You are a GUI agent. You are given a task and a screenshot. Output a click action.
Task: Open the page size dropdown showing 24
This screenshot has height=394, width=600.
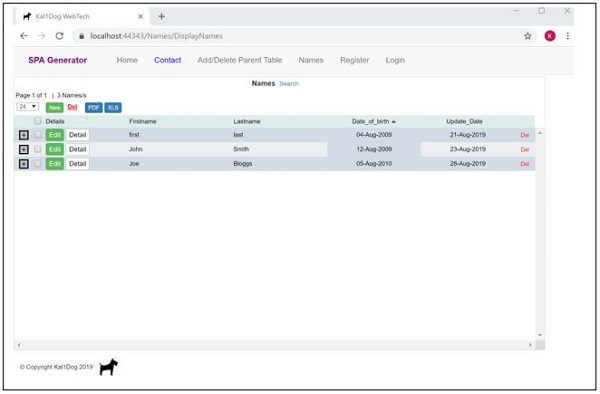click(x=28, y=107)
